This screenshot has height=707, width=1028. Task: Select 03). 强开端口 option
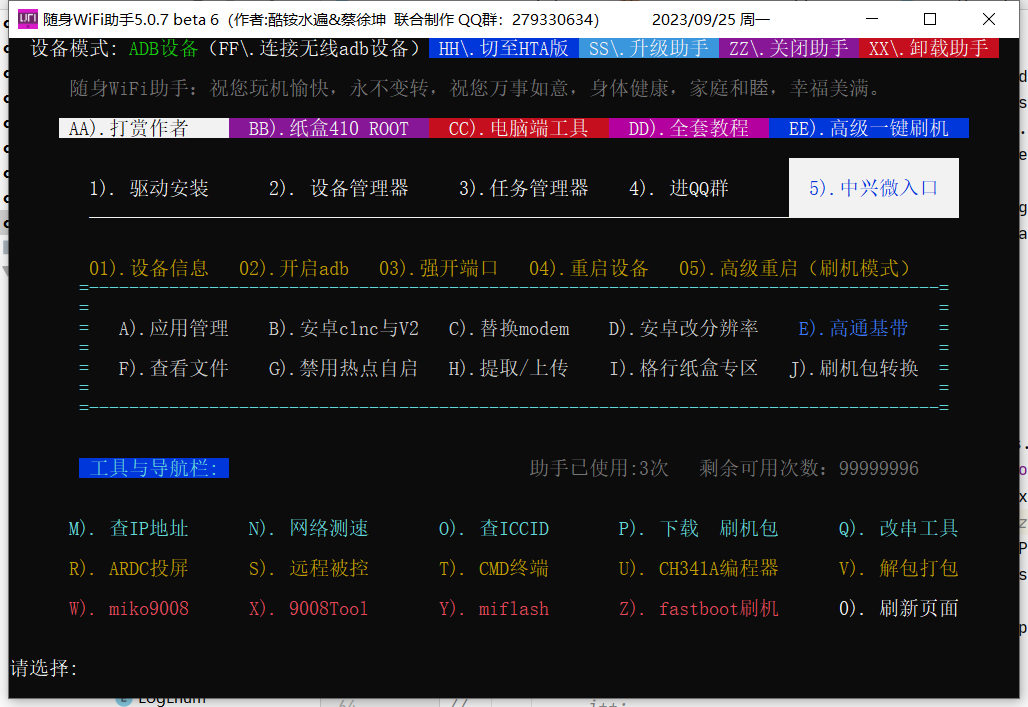(x=438, y=268)
